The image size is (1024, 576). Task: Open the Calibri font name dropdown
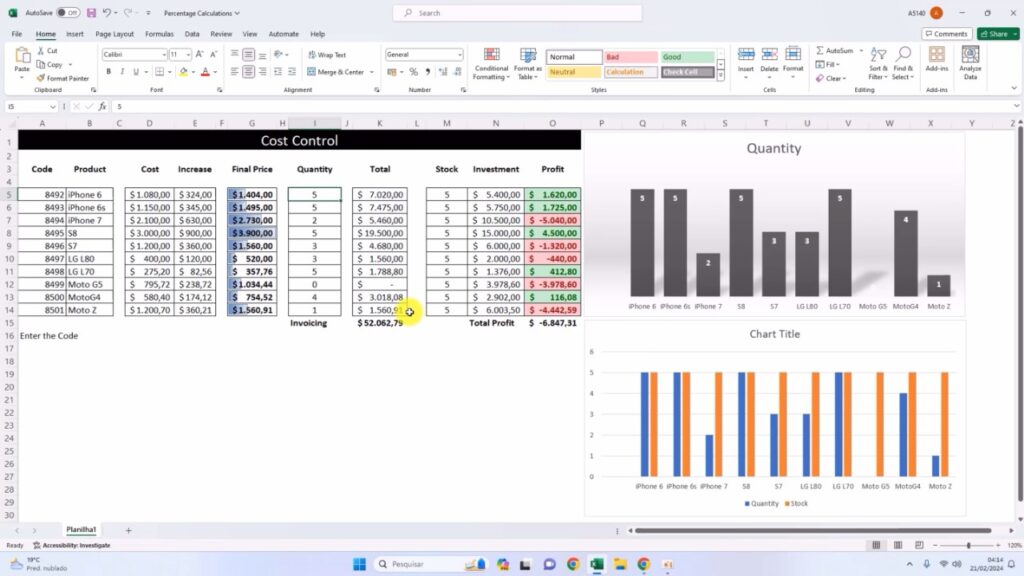coord(163,55)
